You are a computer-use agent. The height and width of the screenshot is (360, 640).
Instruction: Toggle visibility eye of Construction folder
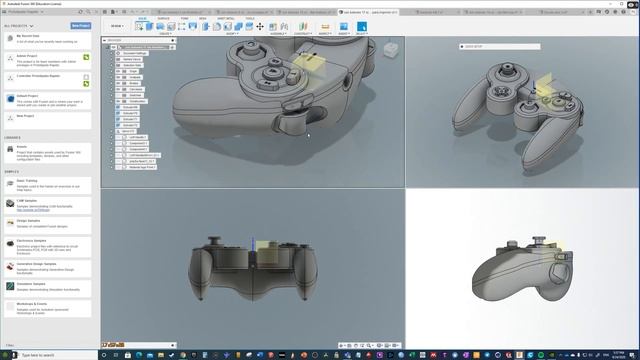[x=118, y=101]
